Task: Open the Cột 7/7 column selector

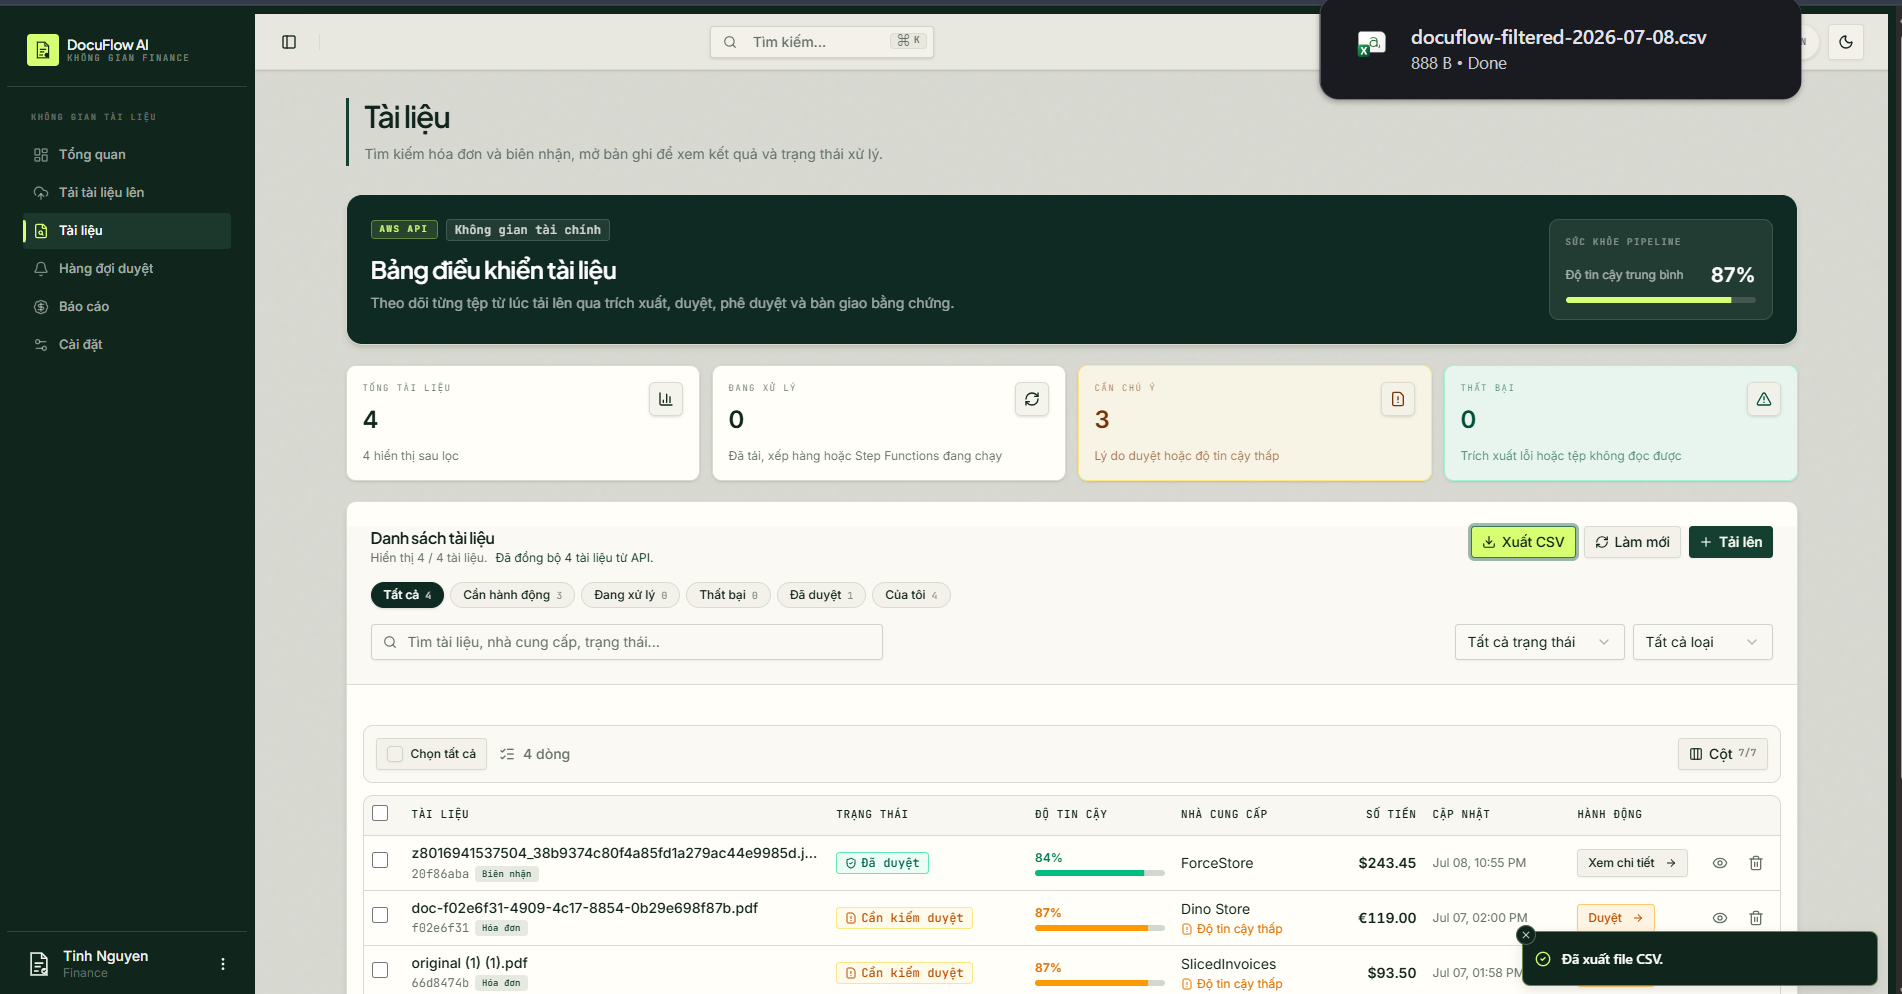Action: 1722,754
